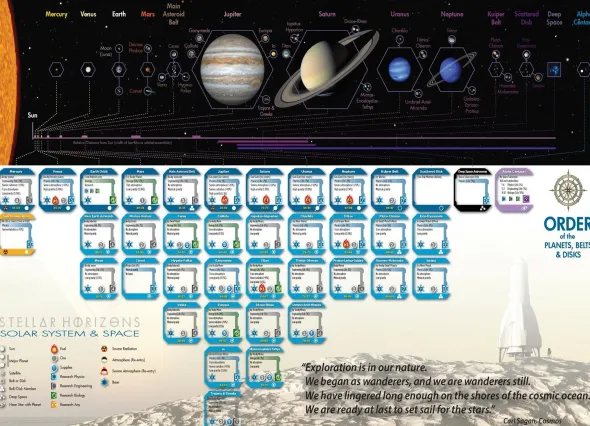Click the 'Neptune' heading above the map
This screenshot has width=590, height=426.
pyautogui.click(x=452, y=14)
